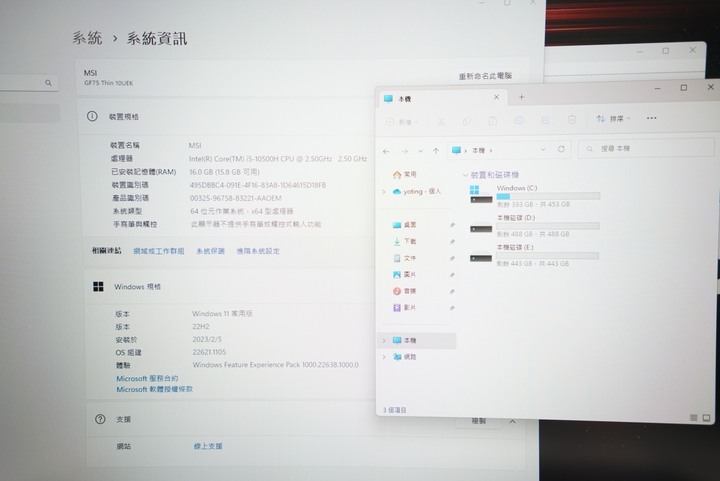Click the pin icon next to 影片
The width and height of the screenshot is (720, 481).
(452, 308)
